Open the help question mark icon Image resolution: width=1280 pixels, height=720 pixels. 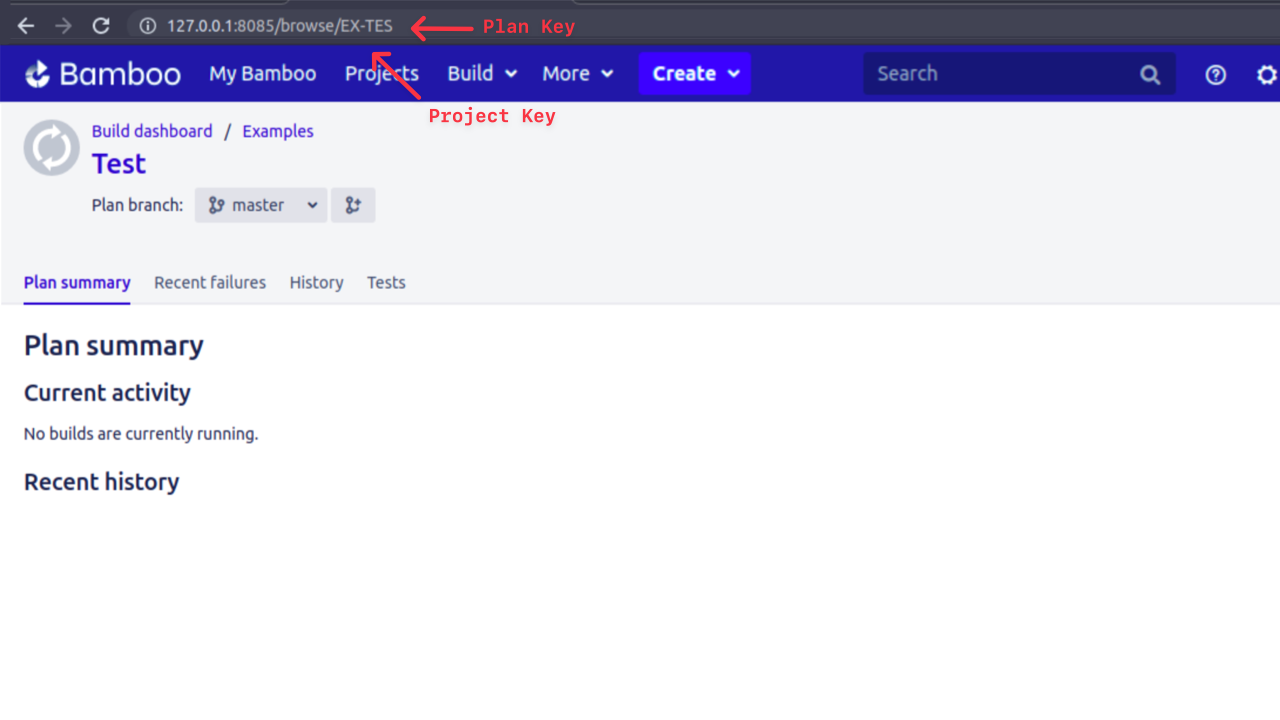tap(1215, 74)
